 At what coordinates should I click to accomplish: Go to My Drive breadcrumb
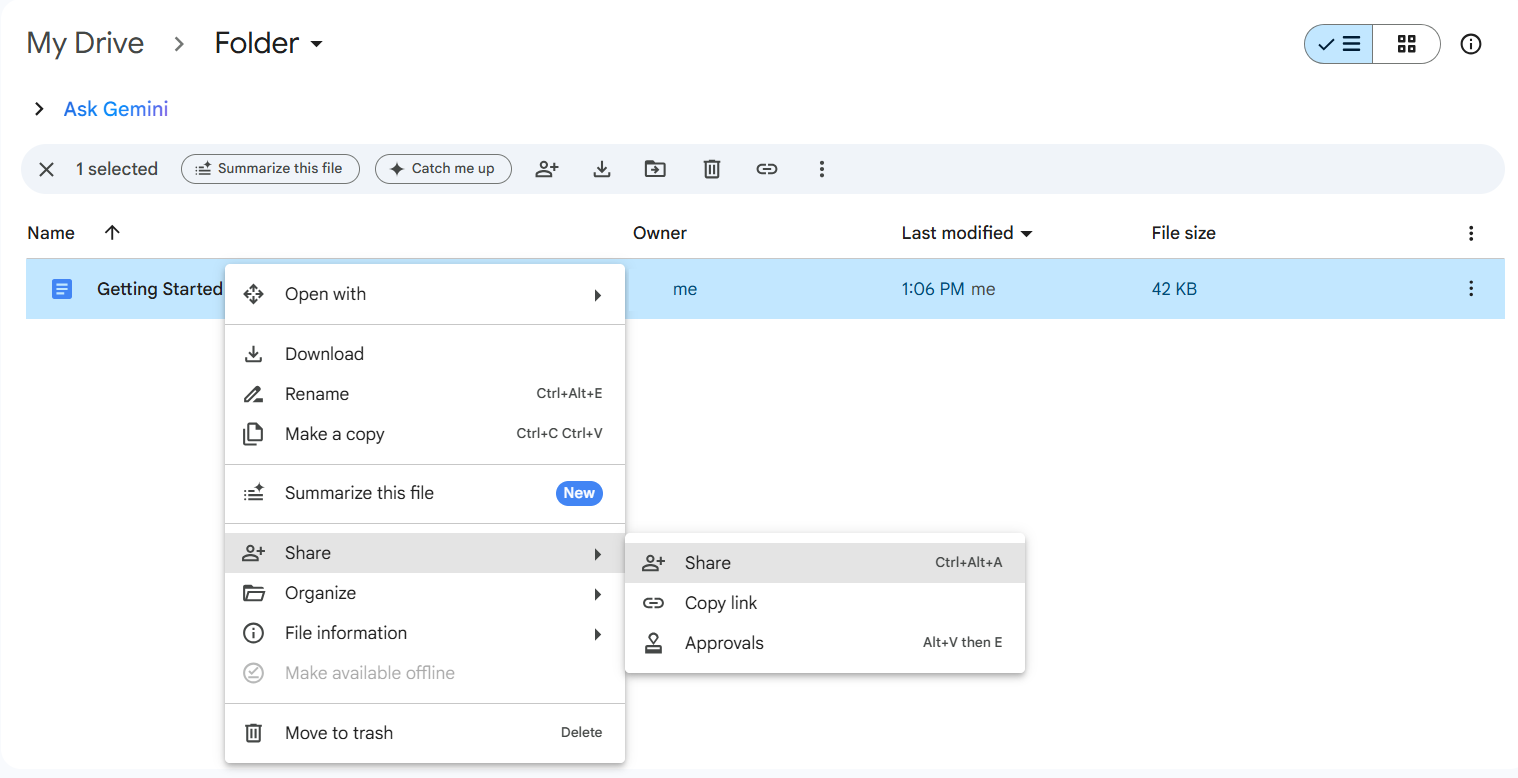tap(85, 43)
